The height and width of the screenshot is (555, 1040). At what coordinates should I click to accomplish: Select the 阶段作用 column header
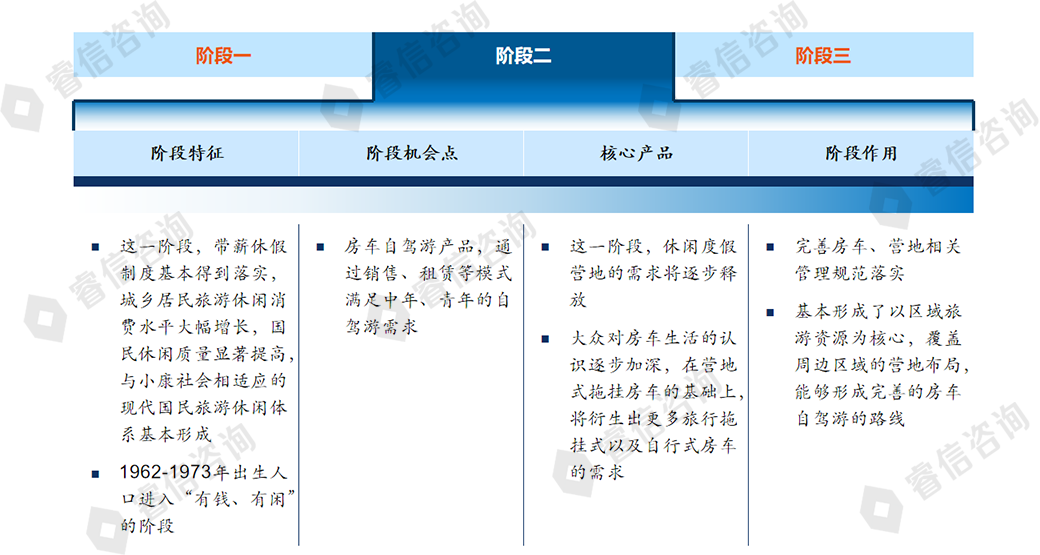(x=861, y=154)
